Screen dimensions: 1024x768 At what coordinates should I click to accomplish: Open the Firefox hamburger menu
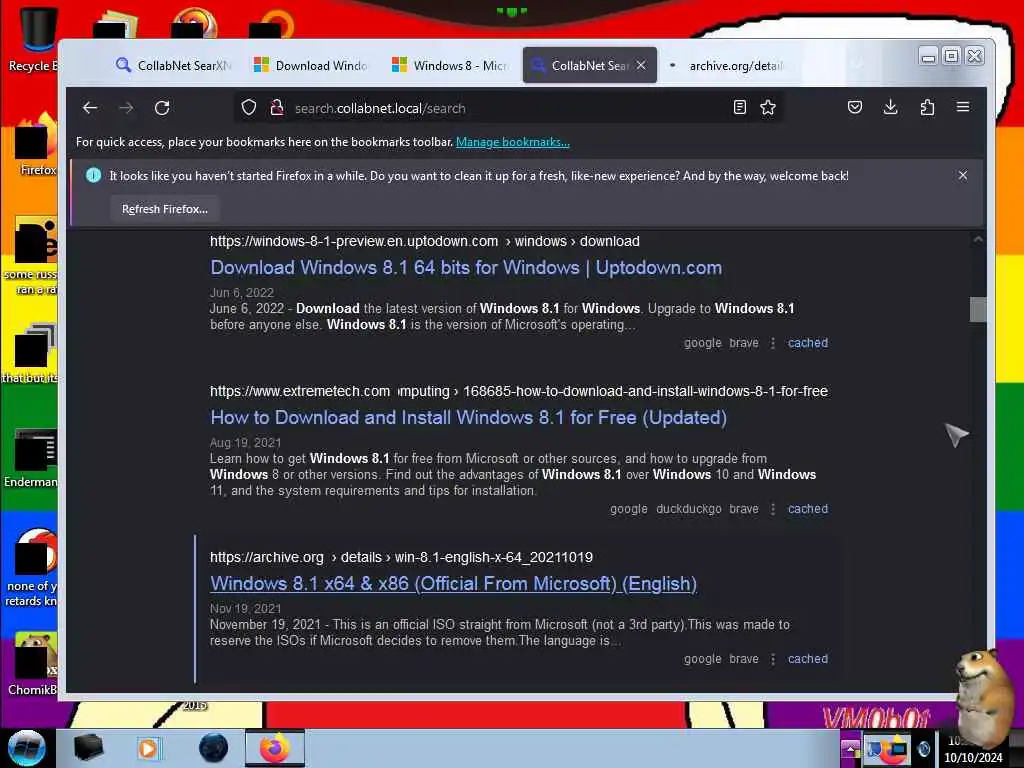[x=963, y=107]
